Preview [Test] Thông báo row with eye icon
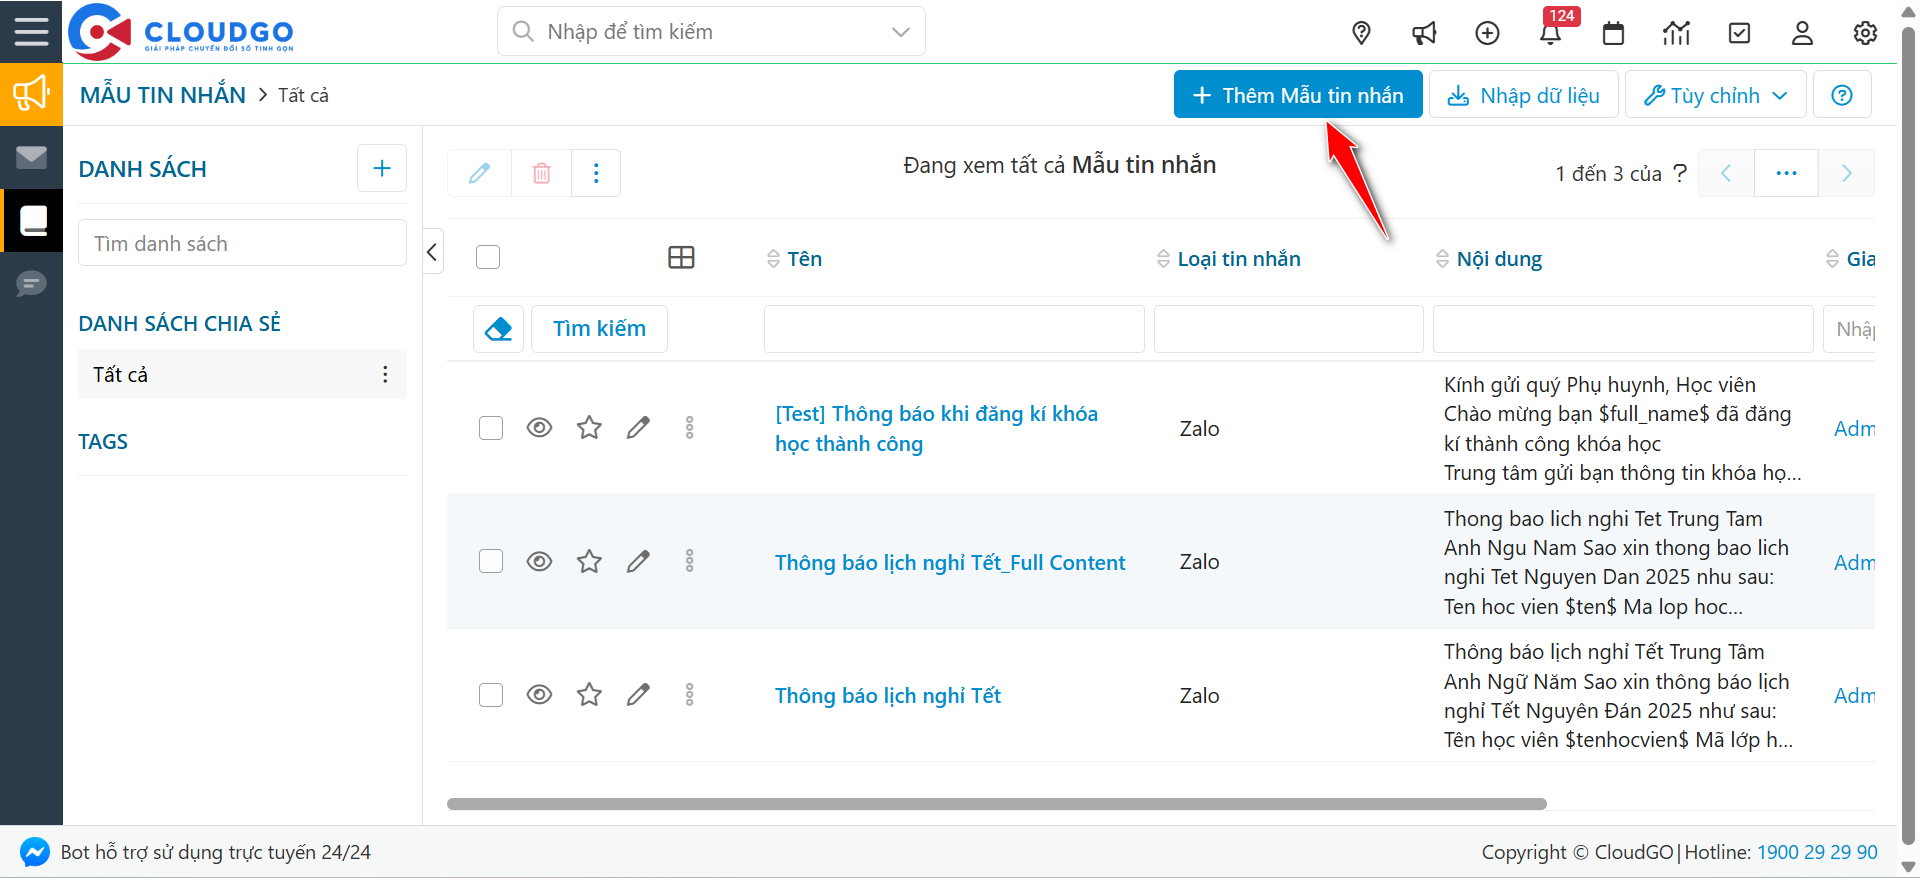The width and height of the screenshot is (1920, 878). tap(539, 428)
